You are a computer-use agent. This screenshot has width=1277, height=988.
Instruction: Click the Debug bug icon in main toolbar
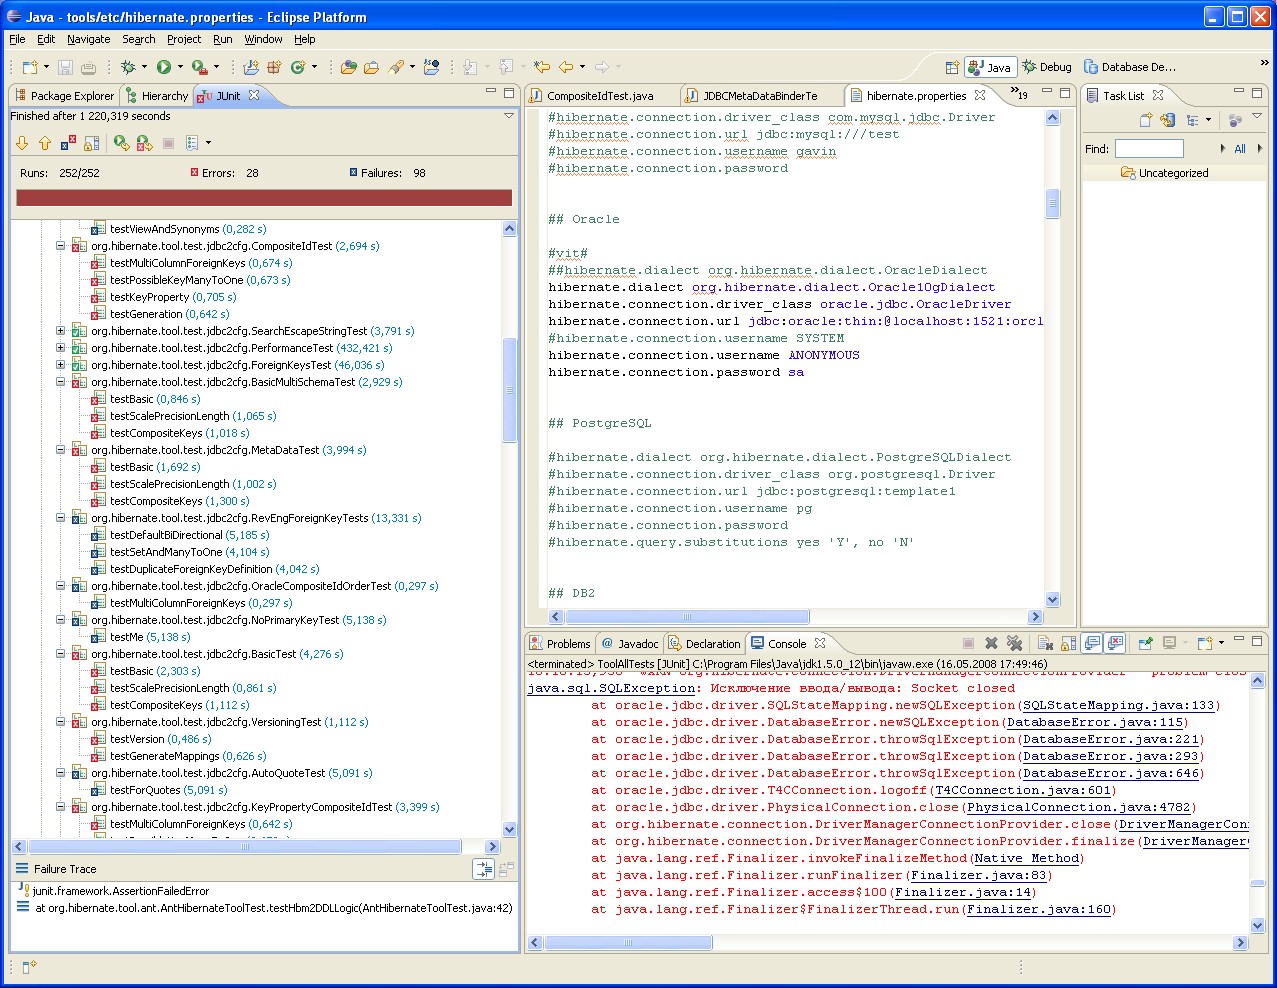tap(128, 67)
